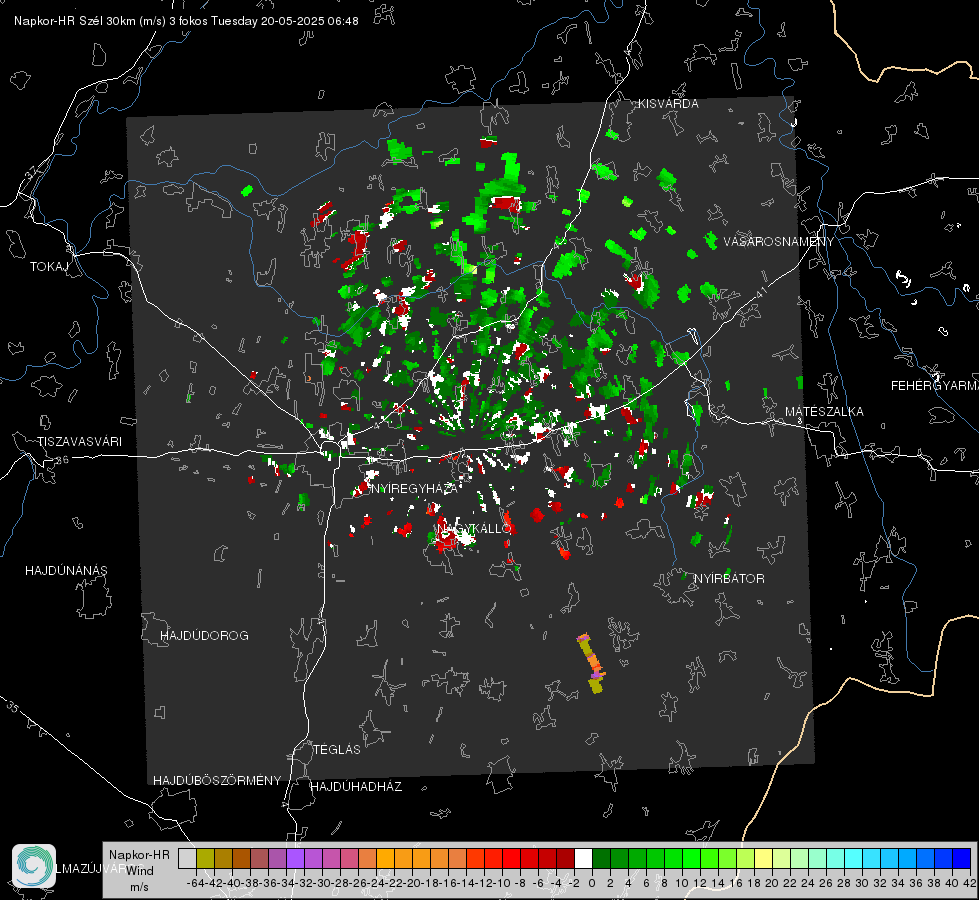Viewport: 979px width, 900px height.
Task: Click the HAJDÚBÖSZÖRMÉNY label
Action: point(217,780)
